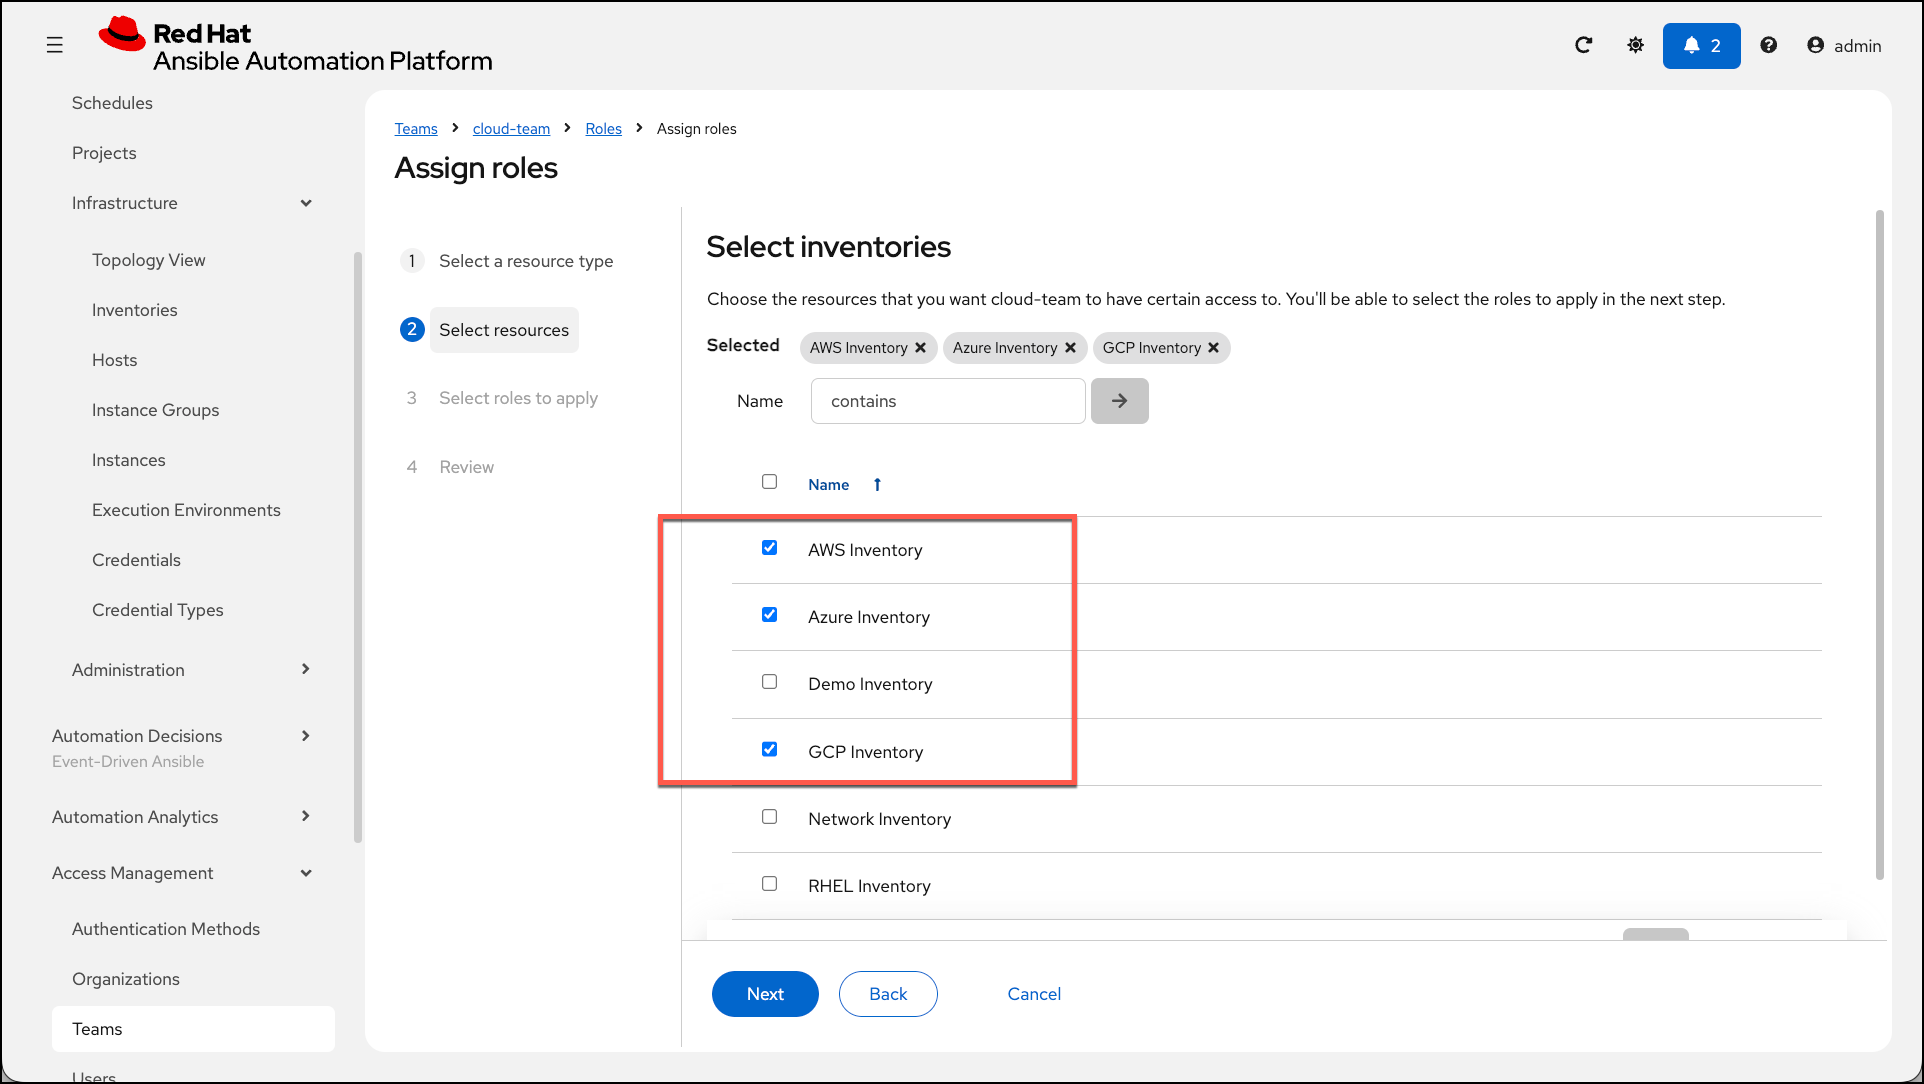Expand Automation Analytics section
The width and height of the screenshot is (1924, 1084).
306,816
